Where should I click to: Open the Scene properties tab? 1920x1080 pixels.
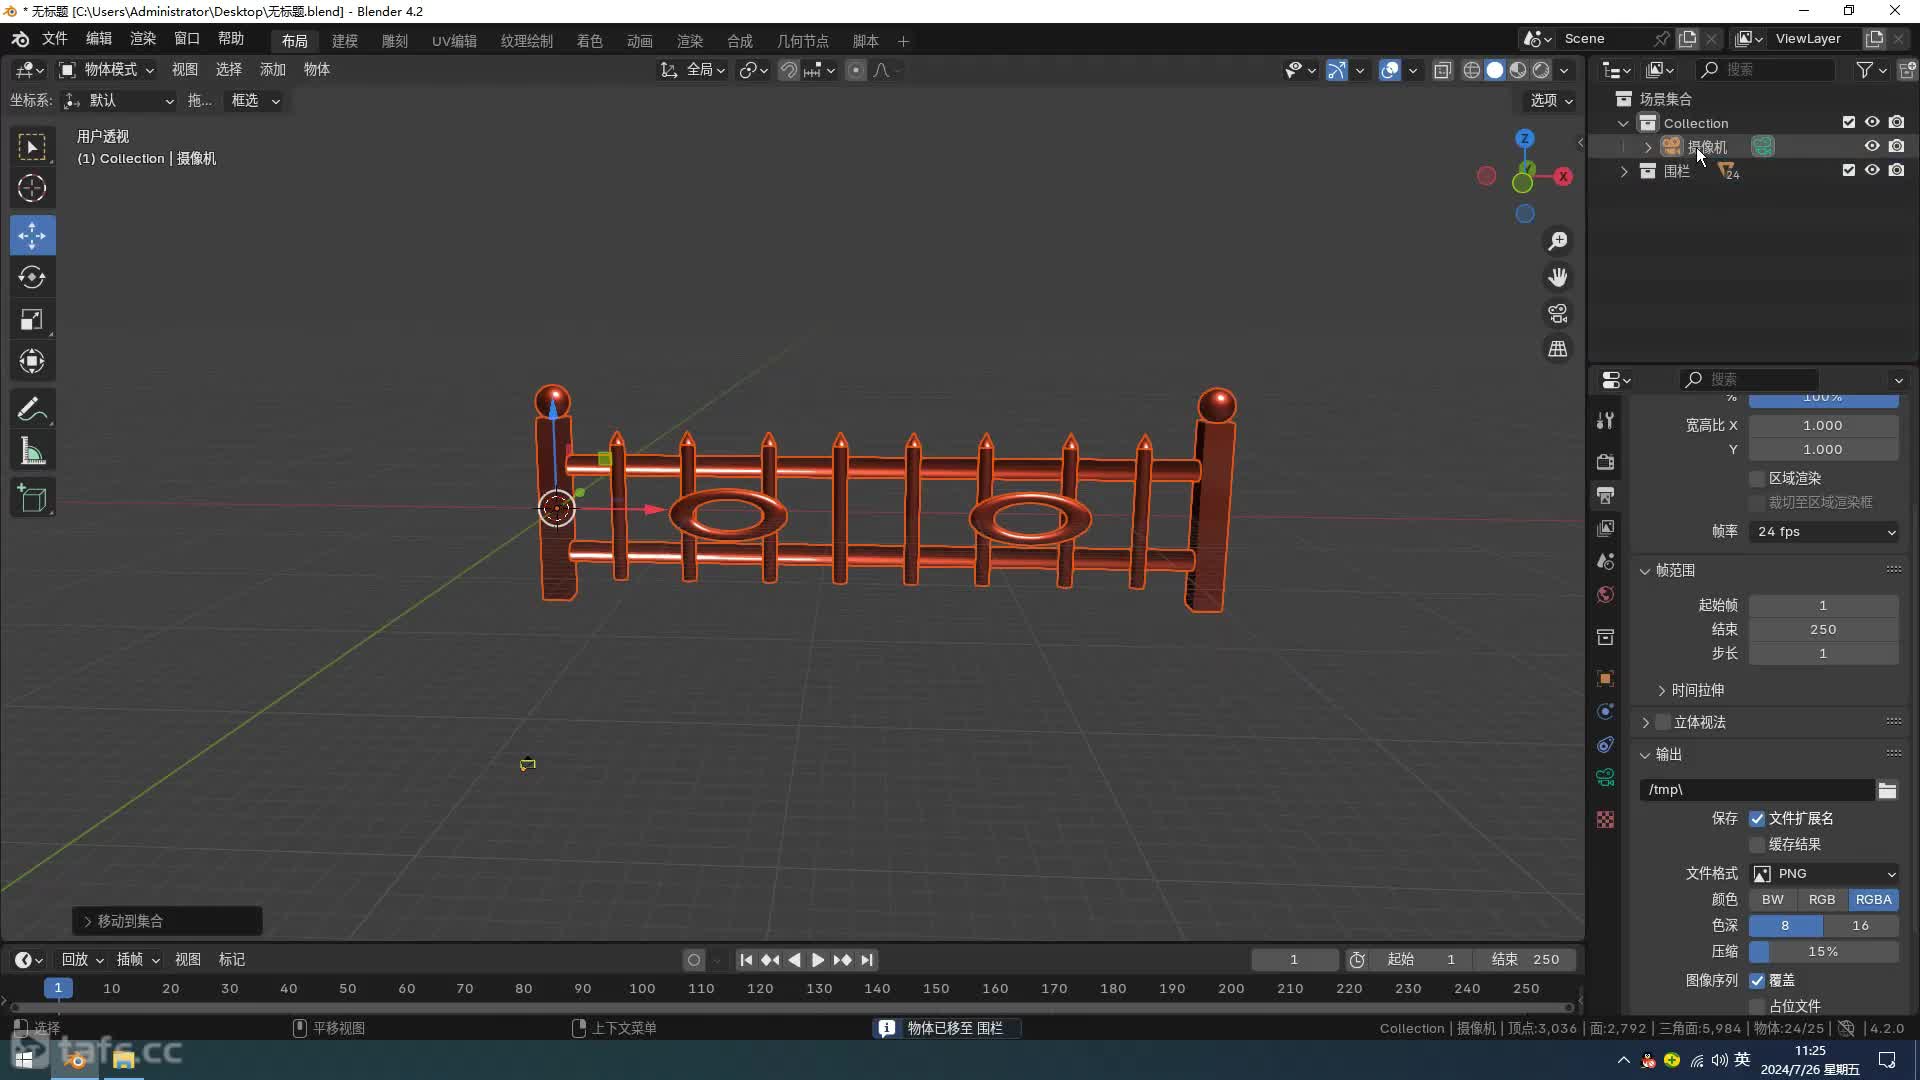tap(1605, 562)
